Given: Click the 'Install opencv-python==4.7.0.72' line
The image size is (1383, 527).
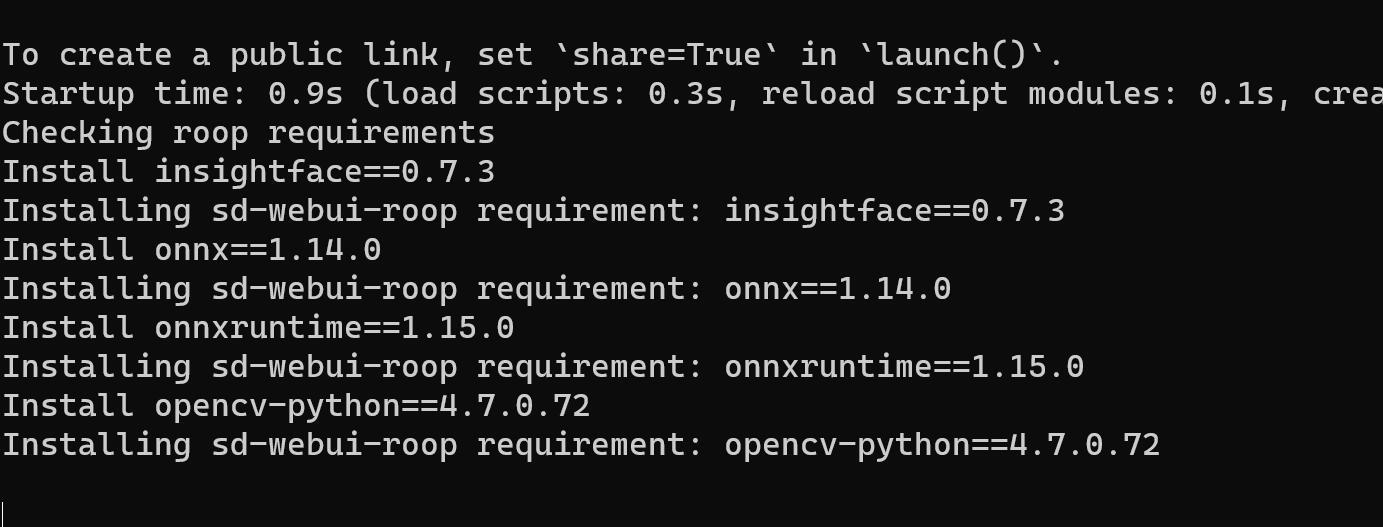Looking at the screenshot, I should (x=296, y=406).
